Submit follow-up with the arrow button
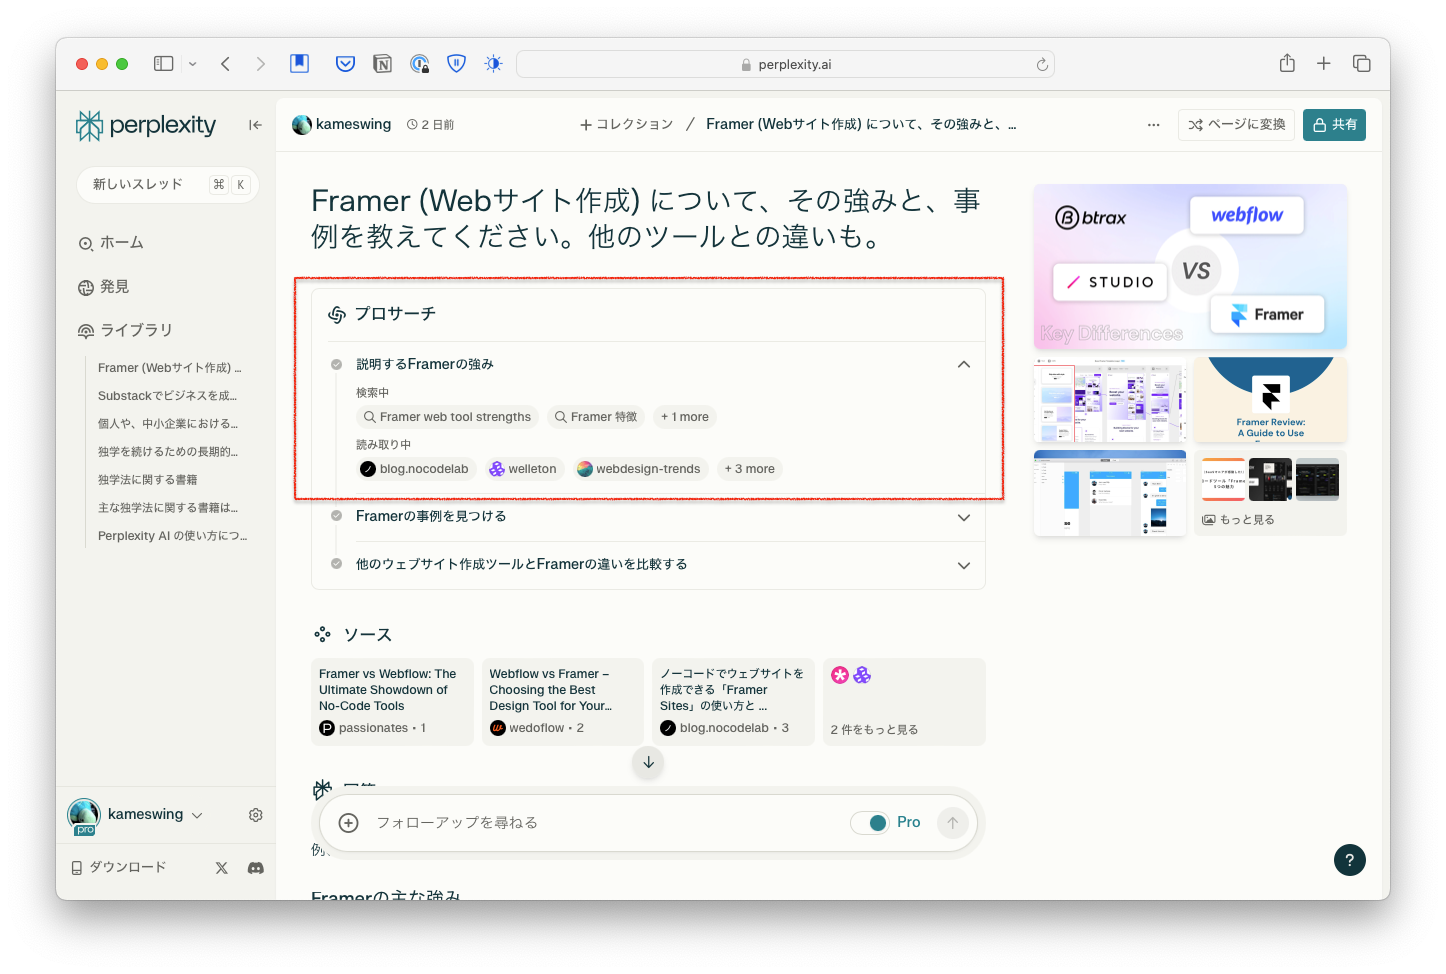The height and width of the screenshot is (974, 1446). (x=953, y=823)
